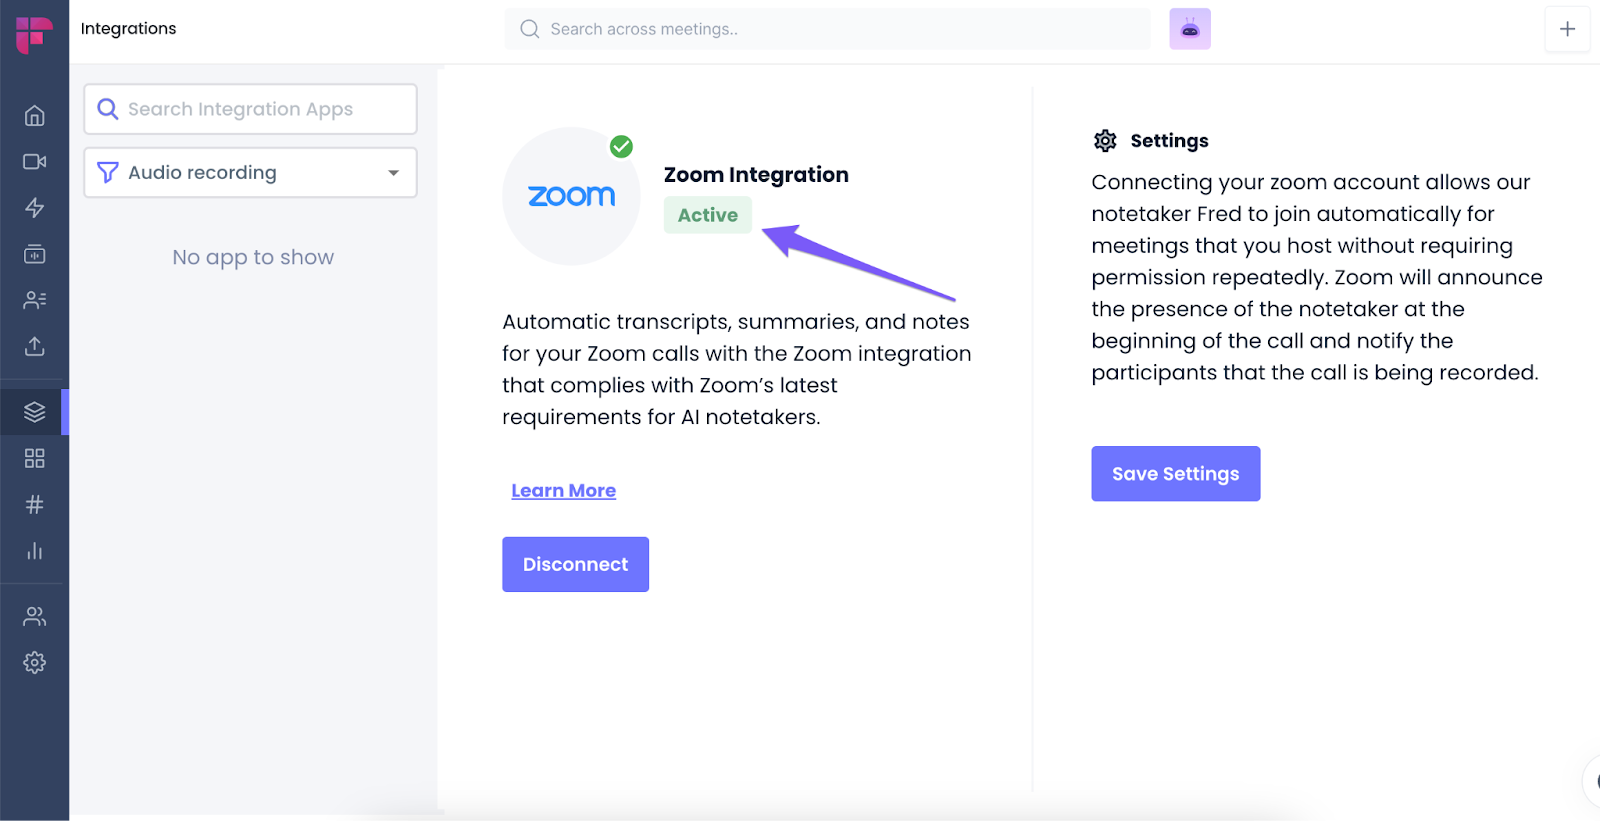The width and height of the screenshot is (1600, 821).
Task: Open the Learn More link
Action: (x=563, y=491)
